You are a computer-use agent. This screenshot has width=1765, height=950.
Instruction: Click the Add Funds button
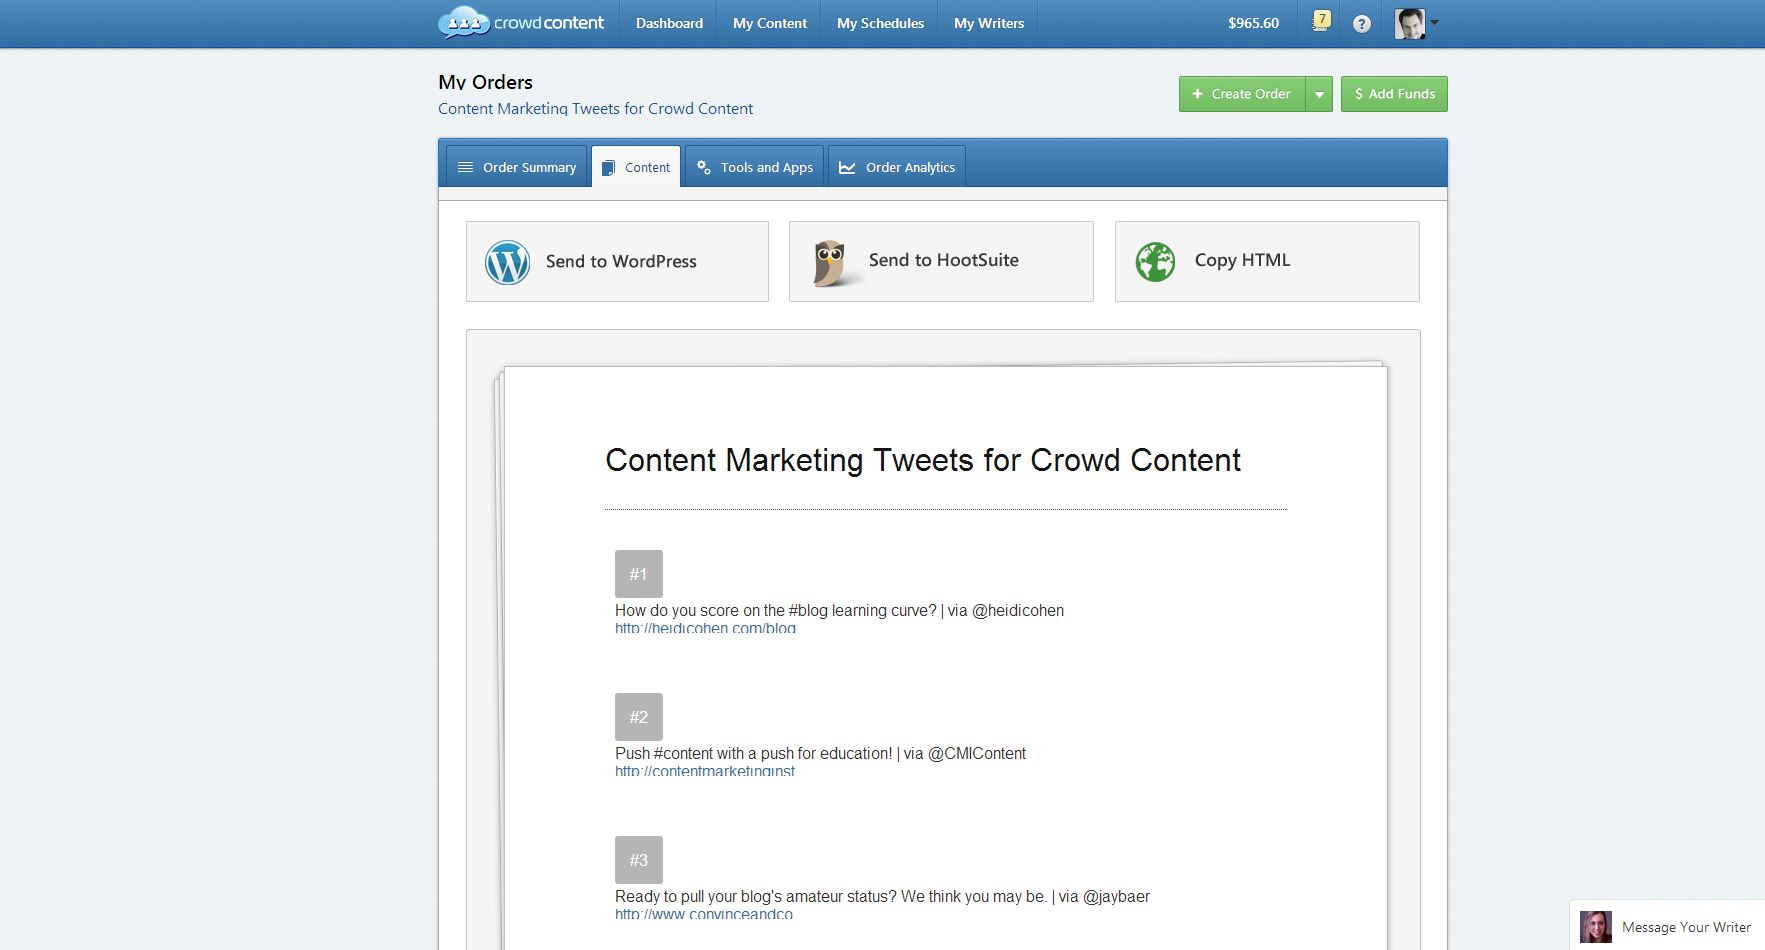[1394, 94]
